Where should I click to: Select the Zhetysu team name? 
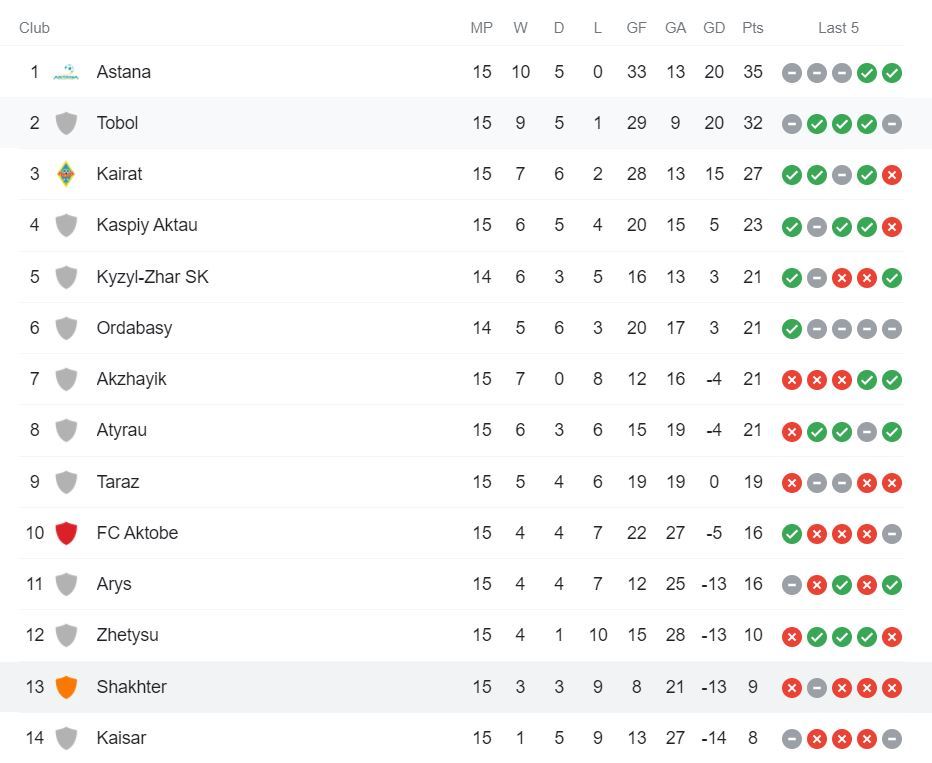(x=128, y=635)
